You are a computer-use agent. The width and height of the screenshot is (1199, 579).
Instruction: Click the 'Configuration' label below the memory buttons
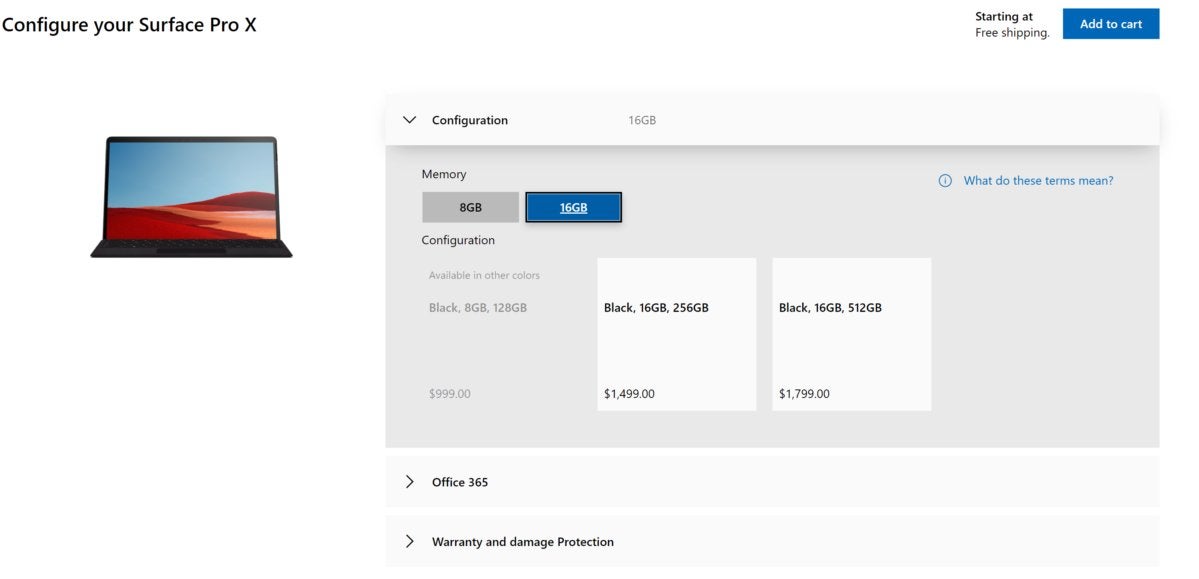point(458,240)
